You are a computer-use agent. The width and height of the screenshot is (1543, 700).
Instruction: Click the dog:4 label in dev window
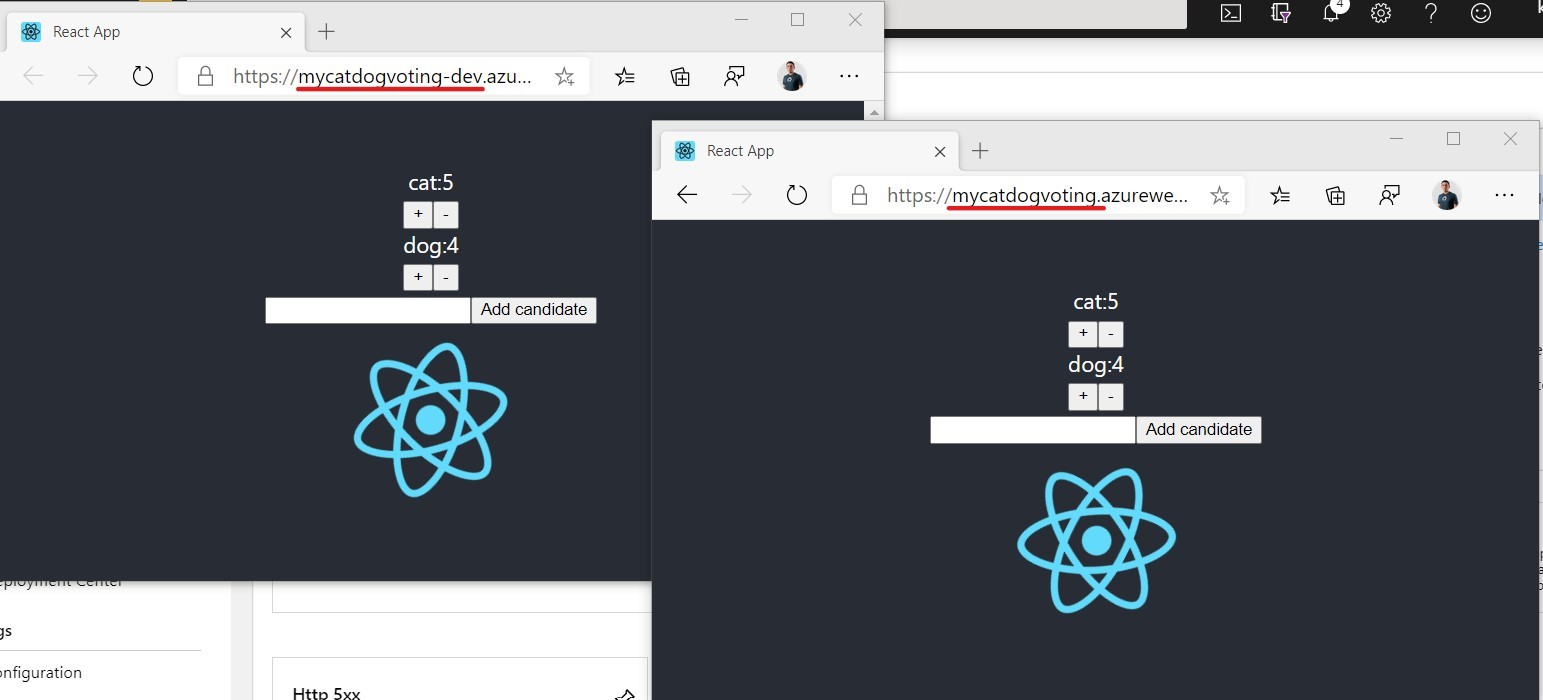coord(431,246)
